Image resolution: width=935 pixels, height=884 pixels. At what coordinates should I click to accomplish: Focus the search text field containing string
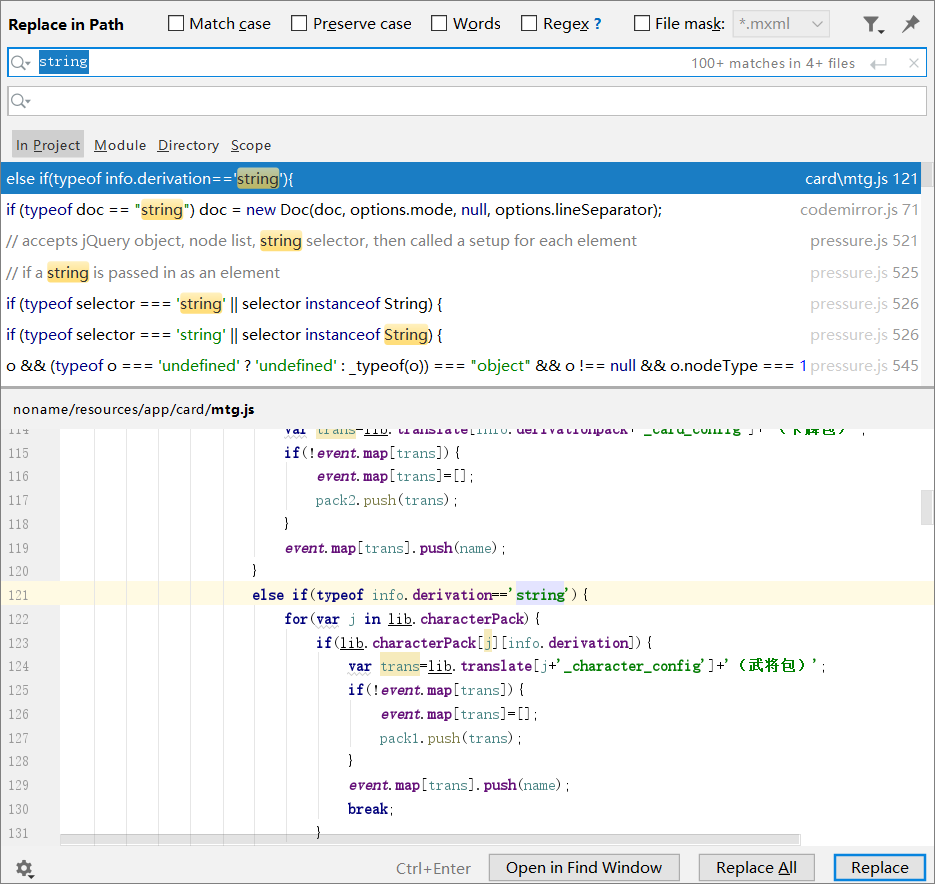[467, 63]
